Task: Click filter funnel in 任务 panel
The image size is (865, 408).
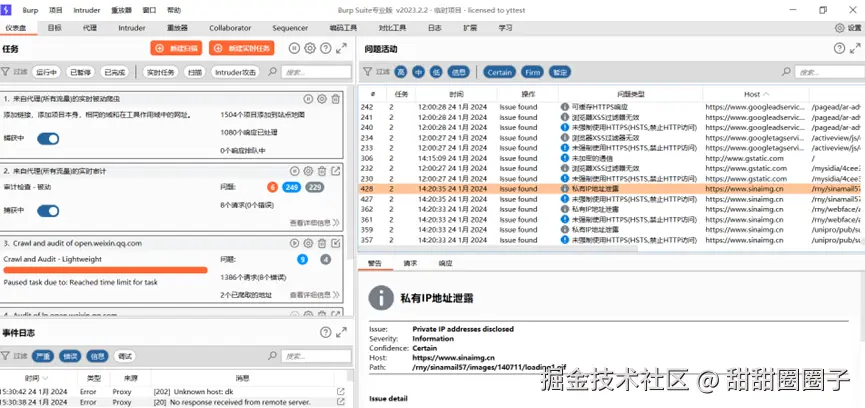Action: (x=5, y=72)
